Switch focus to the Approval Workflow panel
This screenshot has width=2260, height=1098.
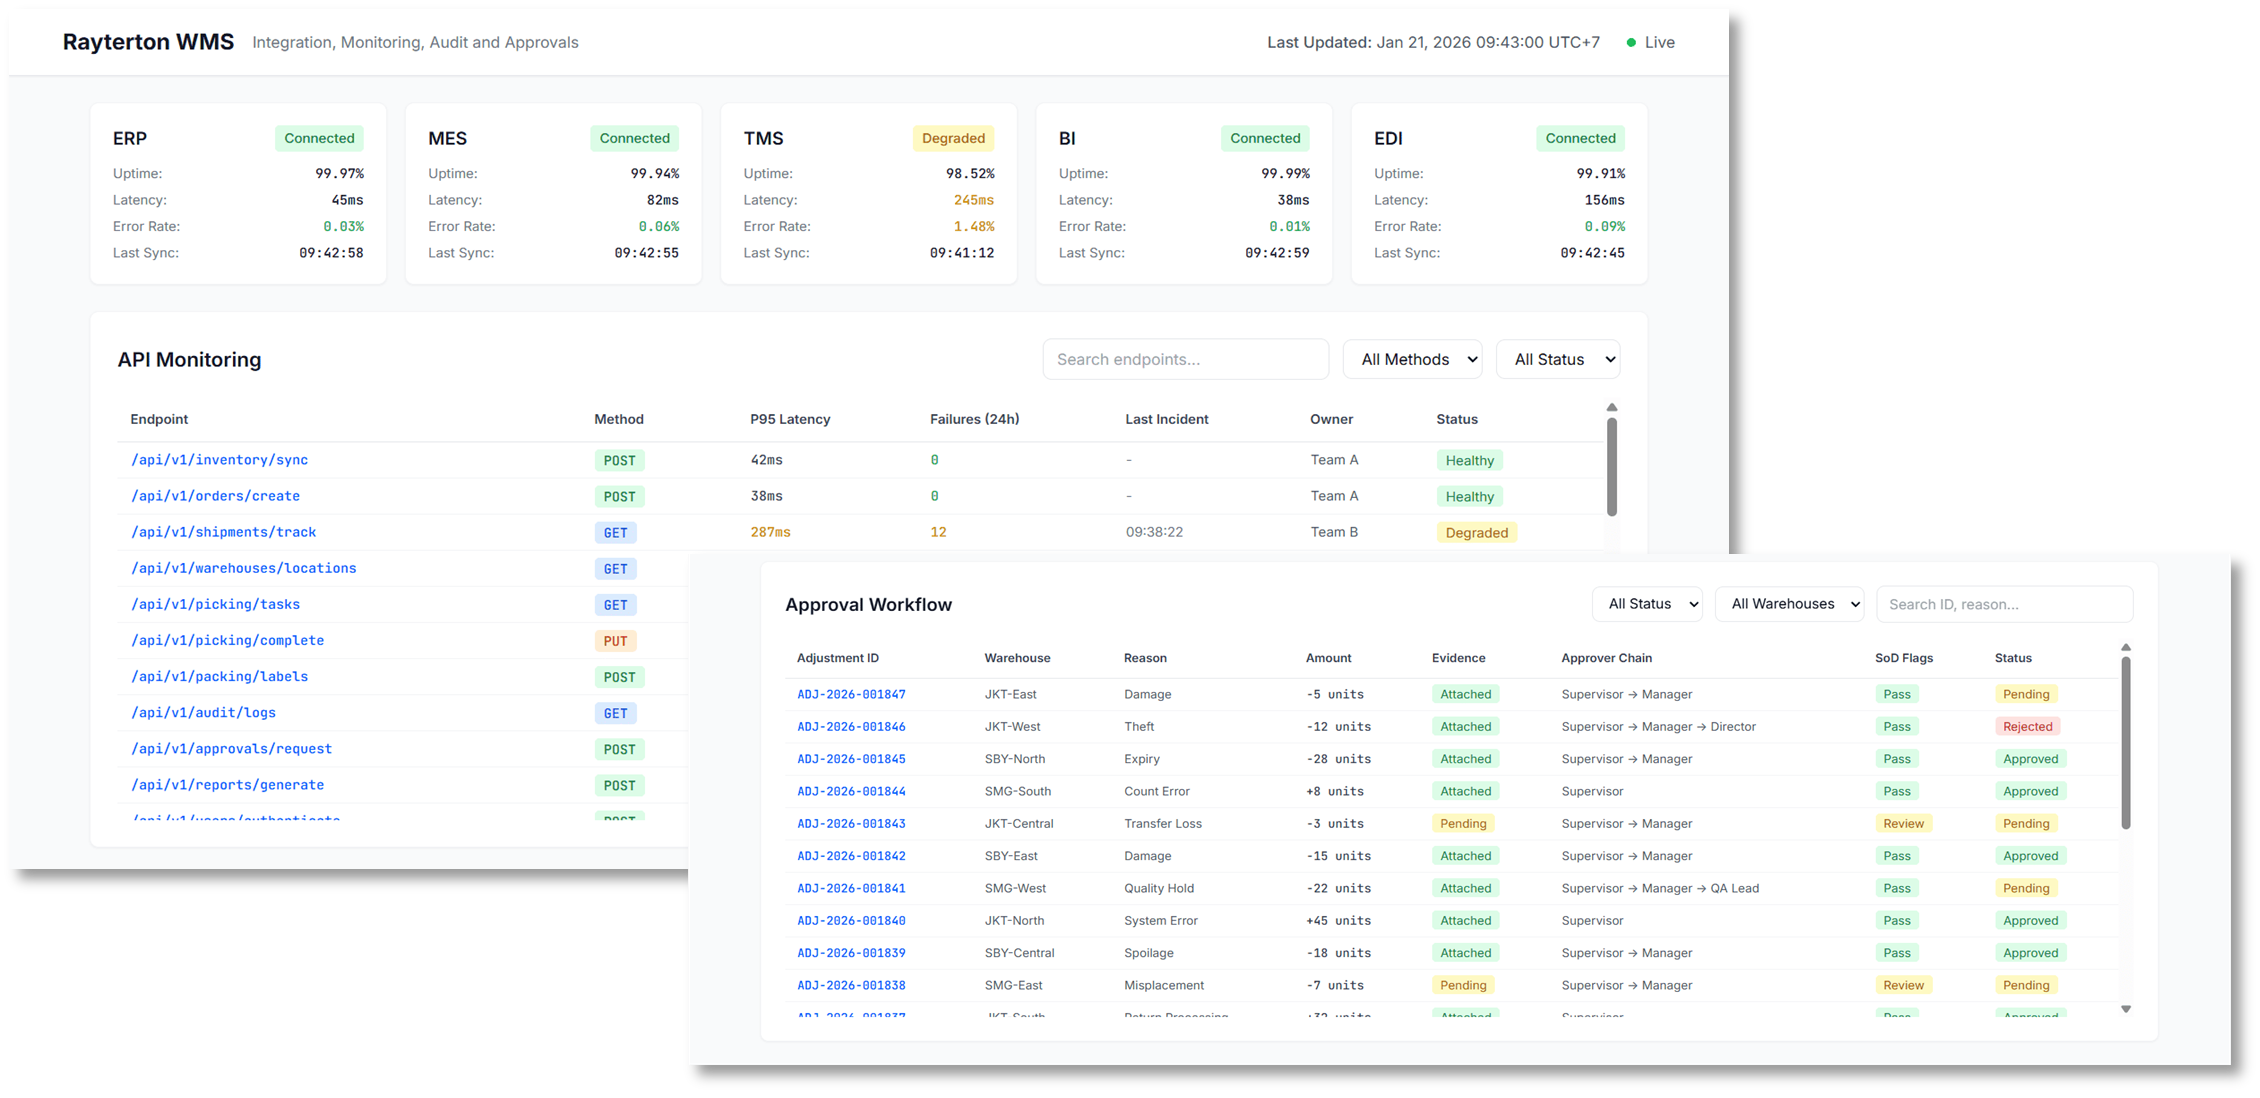[869, 604]
